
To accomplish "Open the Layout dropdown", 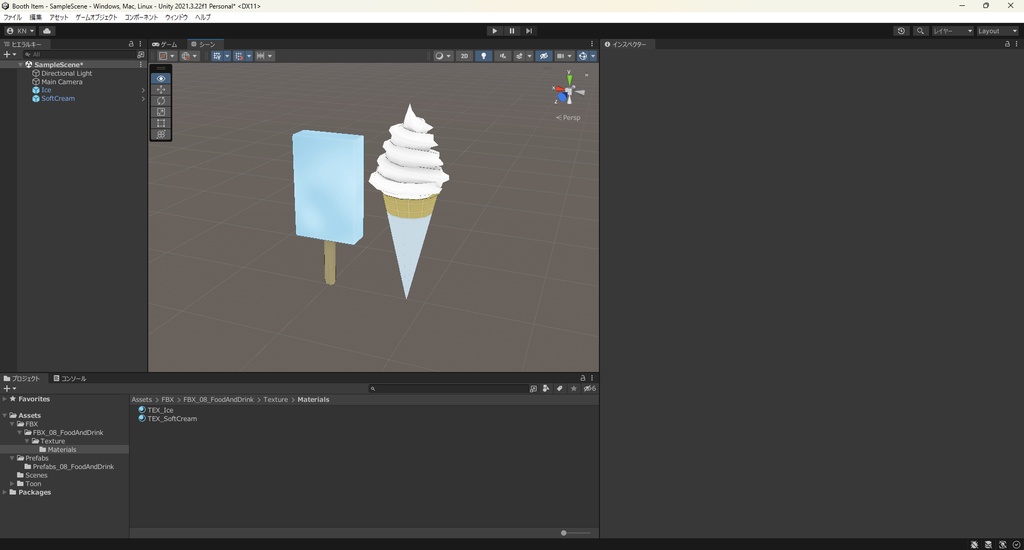I will 997,31.
